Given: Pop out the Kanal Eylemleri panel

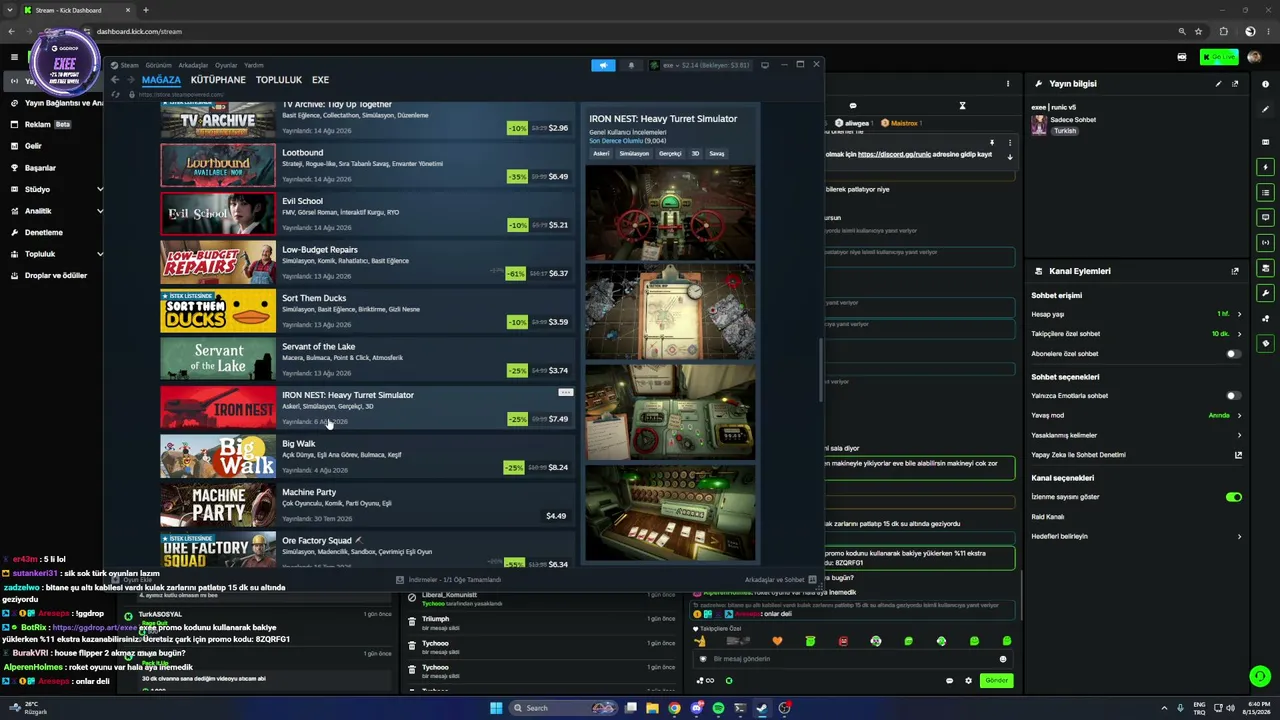Looking at the screenshot, I should [x=1235, y=271].
